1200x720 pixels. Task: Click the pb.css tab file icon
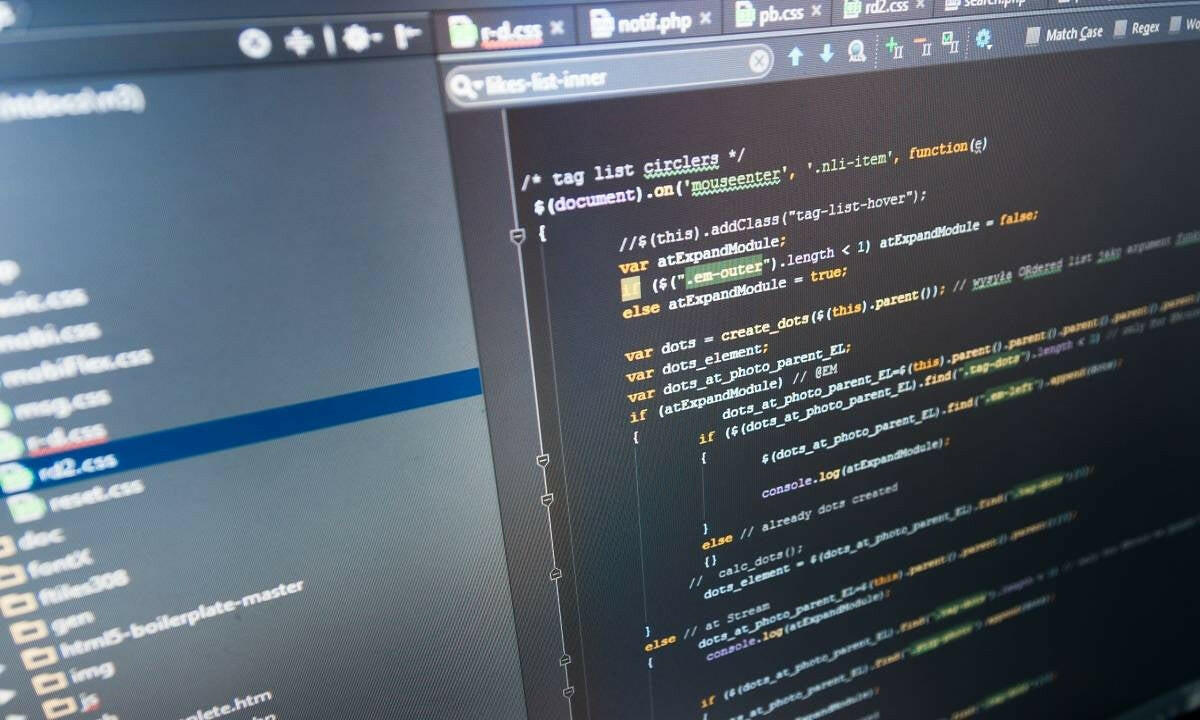[x=745, y=14]
